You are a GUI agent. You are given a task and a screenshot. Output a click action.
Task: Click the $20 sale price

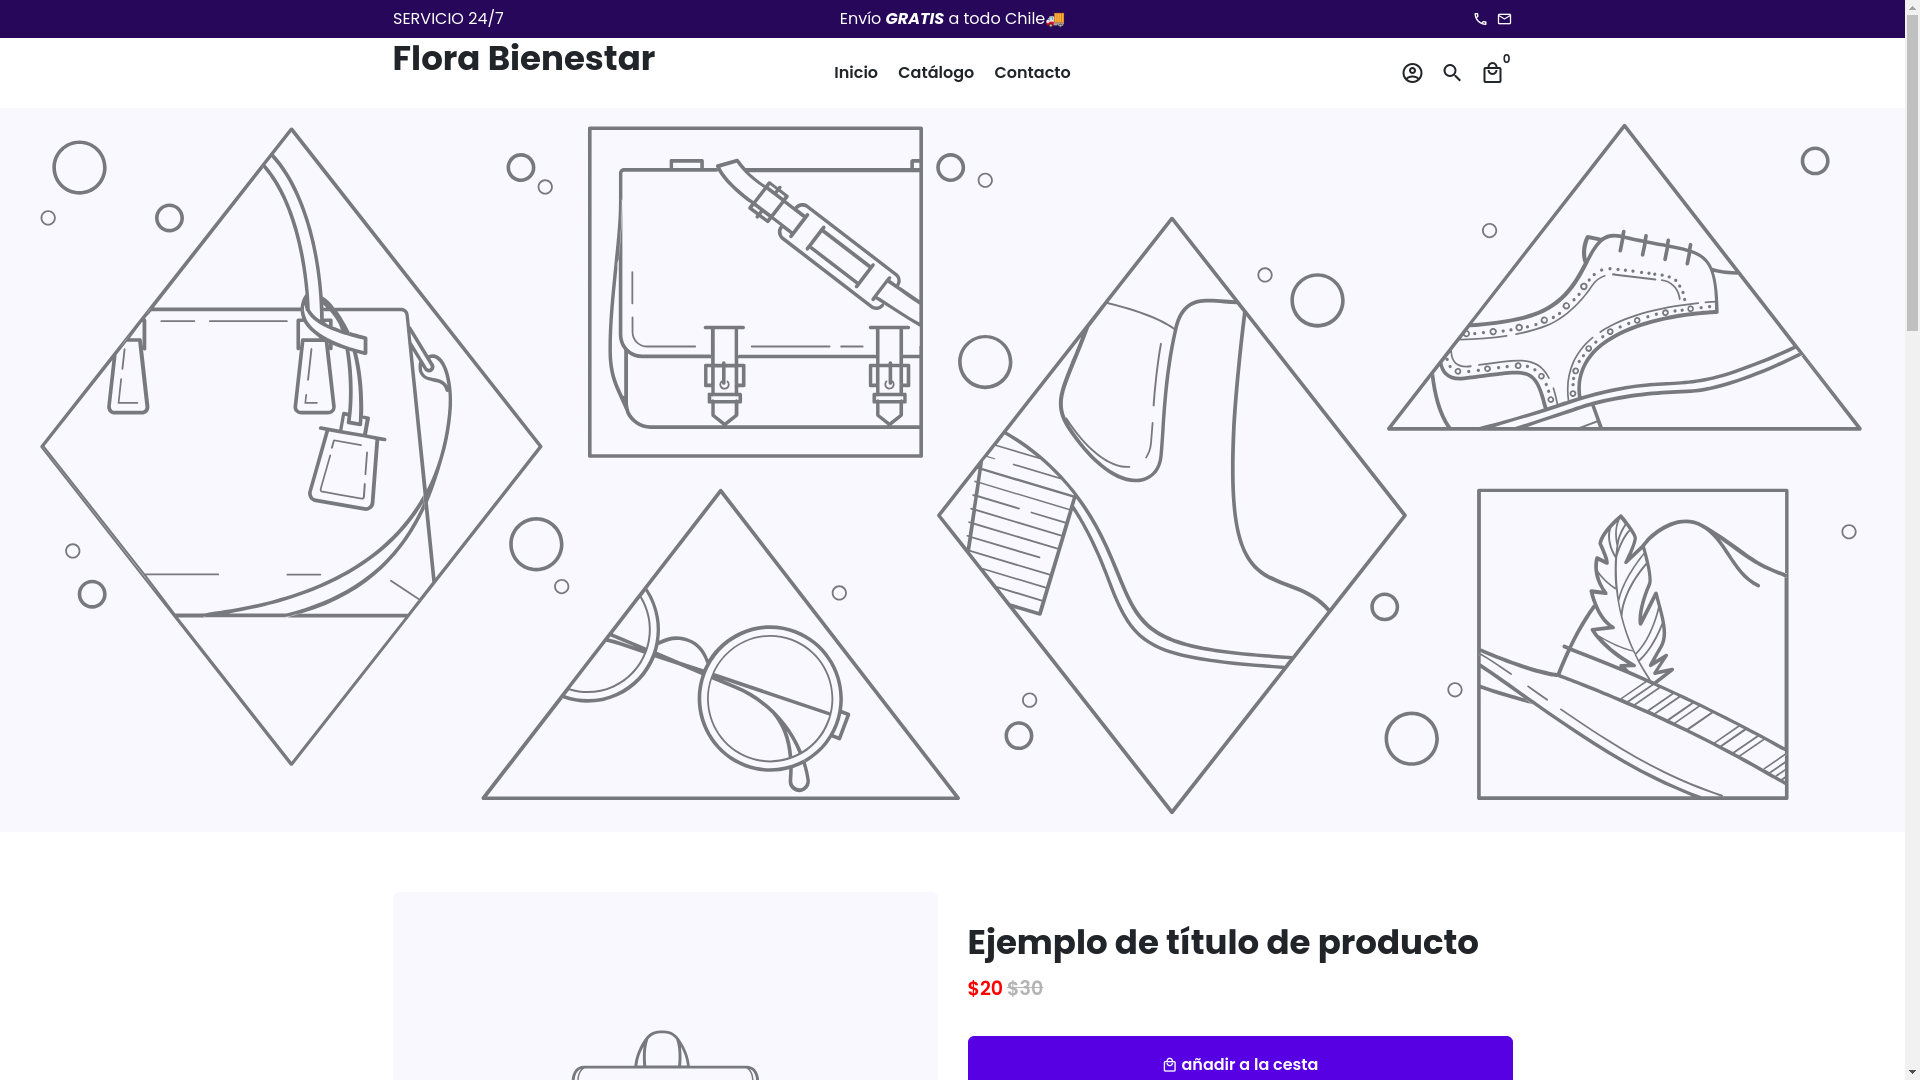click(985, 988)
